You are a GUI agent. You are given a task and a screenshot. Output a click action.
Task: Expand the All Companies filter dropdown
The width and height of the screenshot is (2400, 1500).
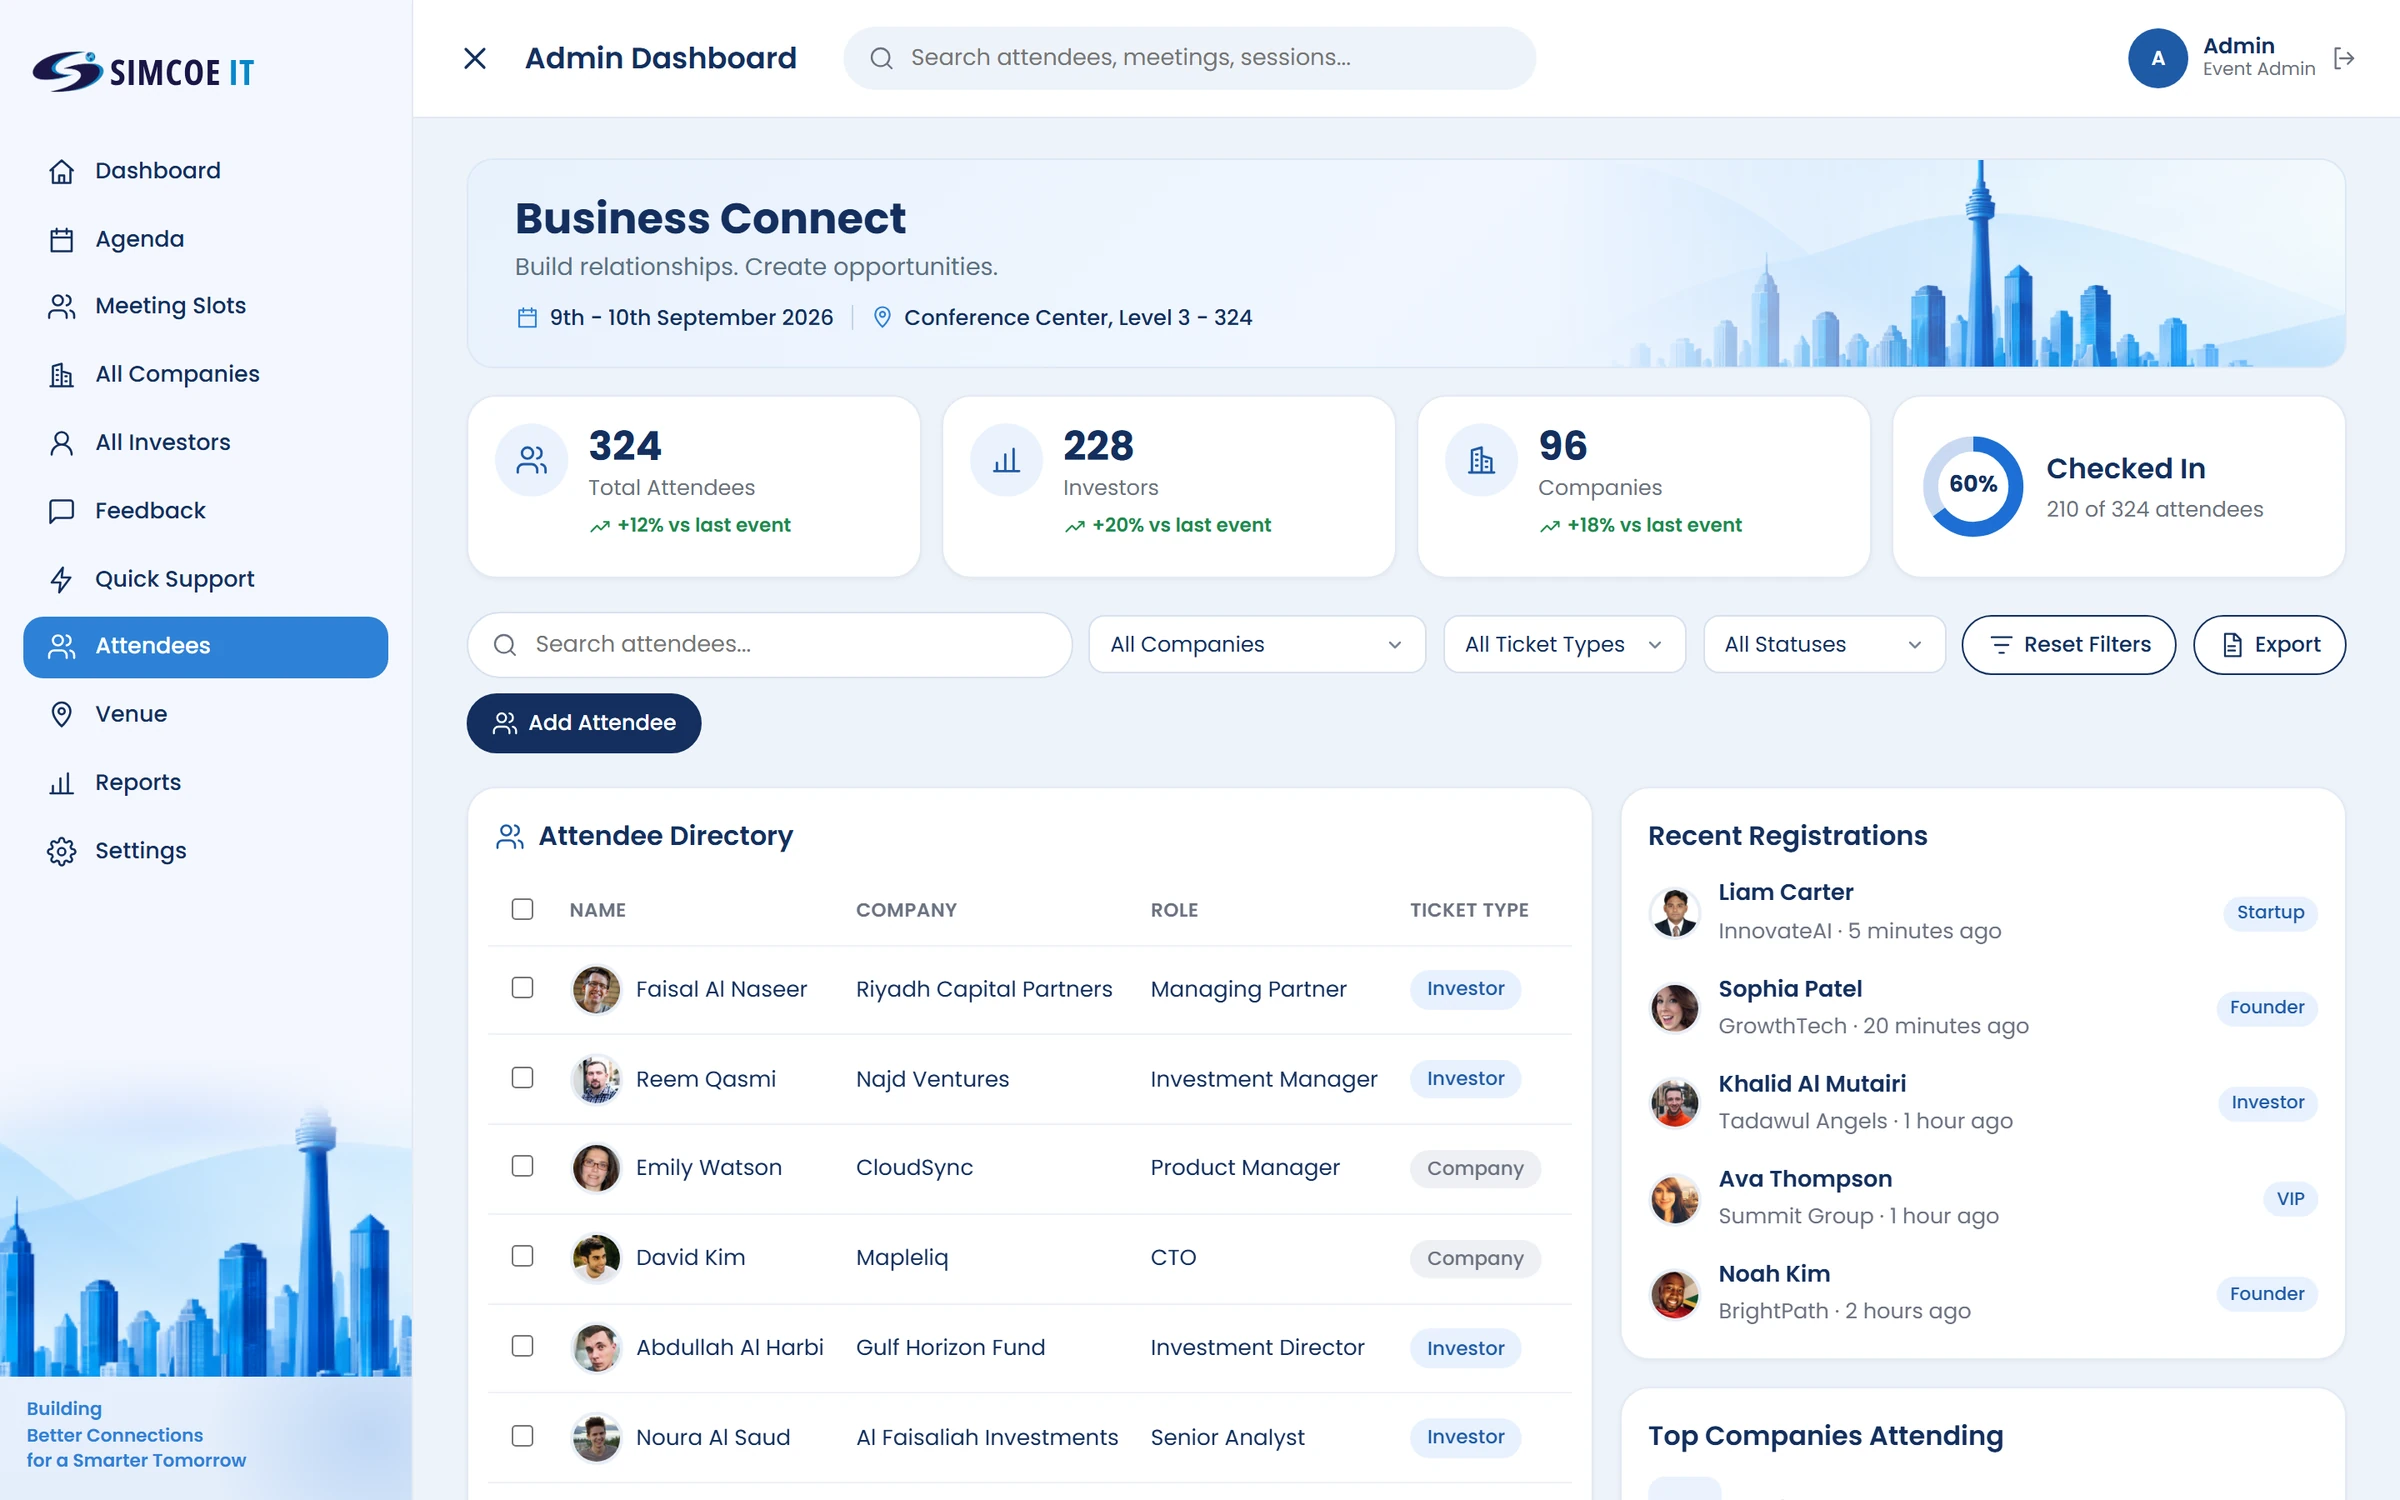pyautogui.click(x=1256, y=645)
